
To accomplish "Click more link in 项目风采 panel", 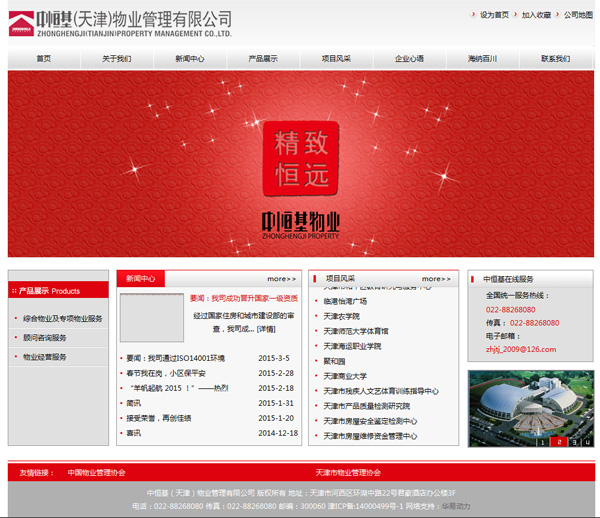I will [436, 279].
